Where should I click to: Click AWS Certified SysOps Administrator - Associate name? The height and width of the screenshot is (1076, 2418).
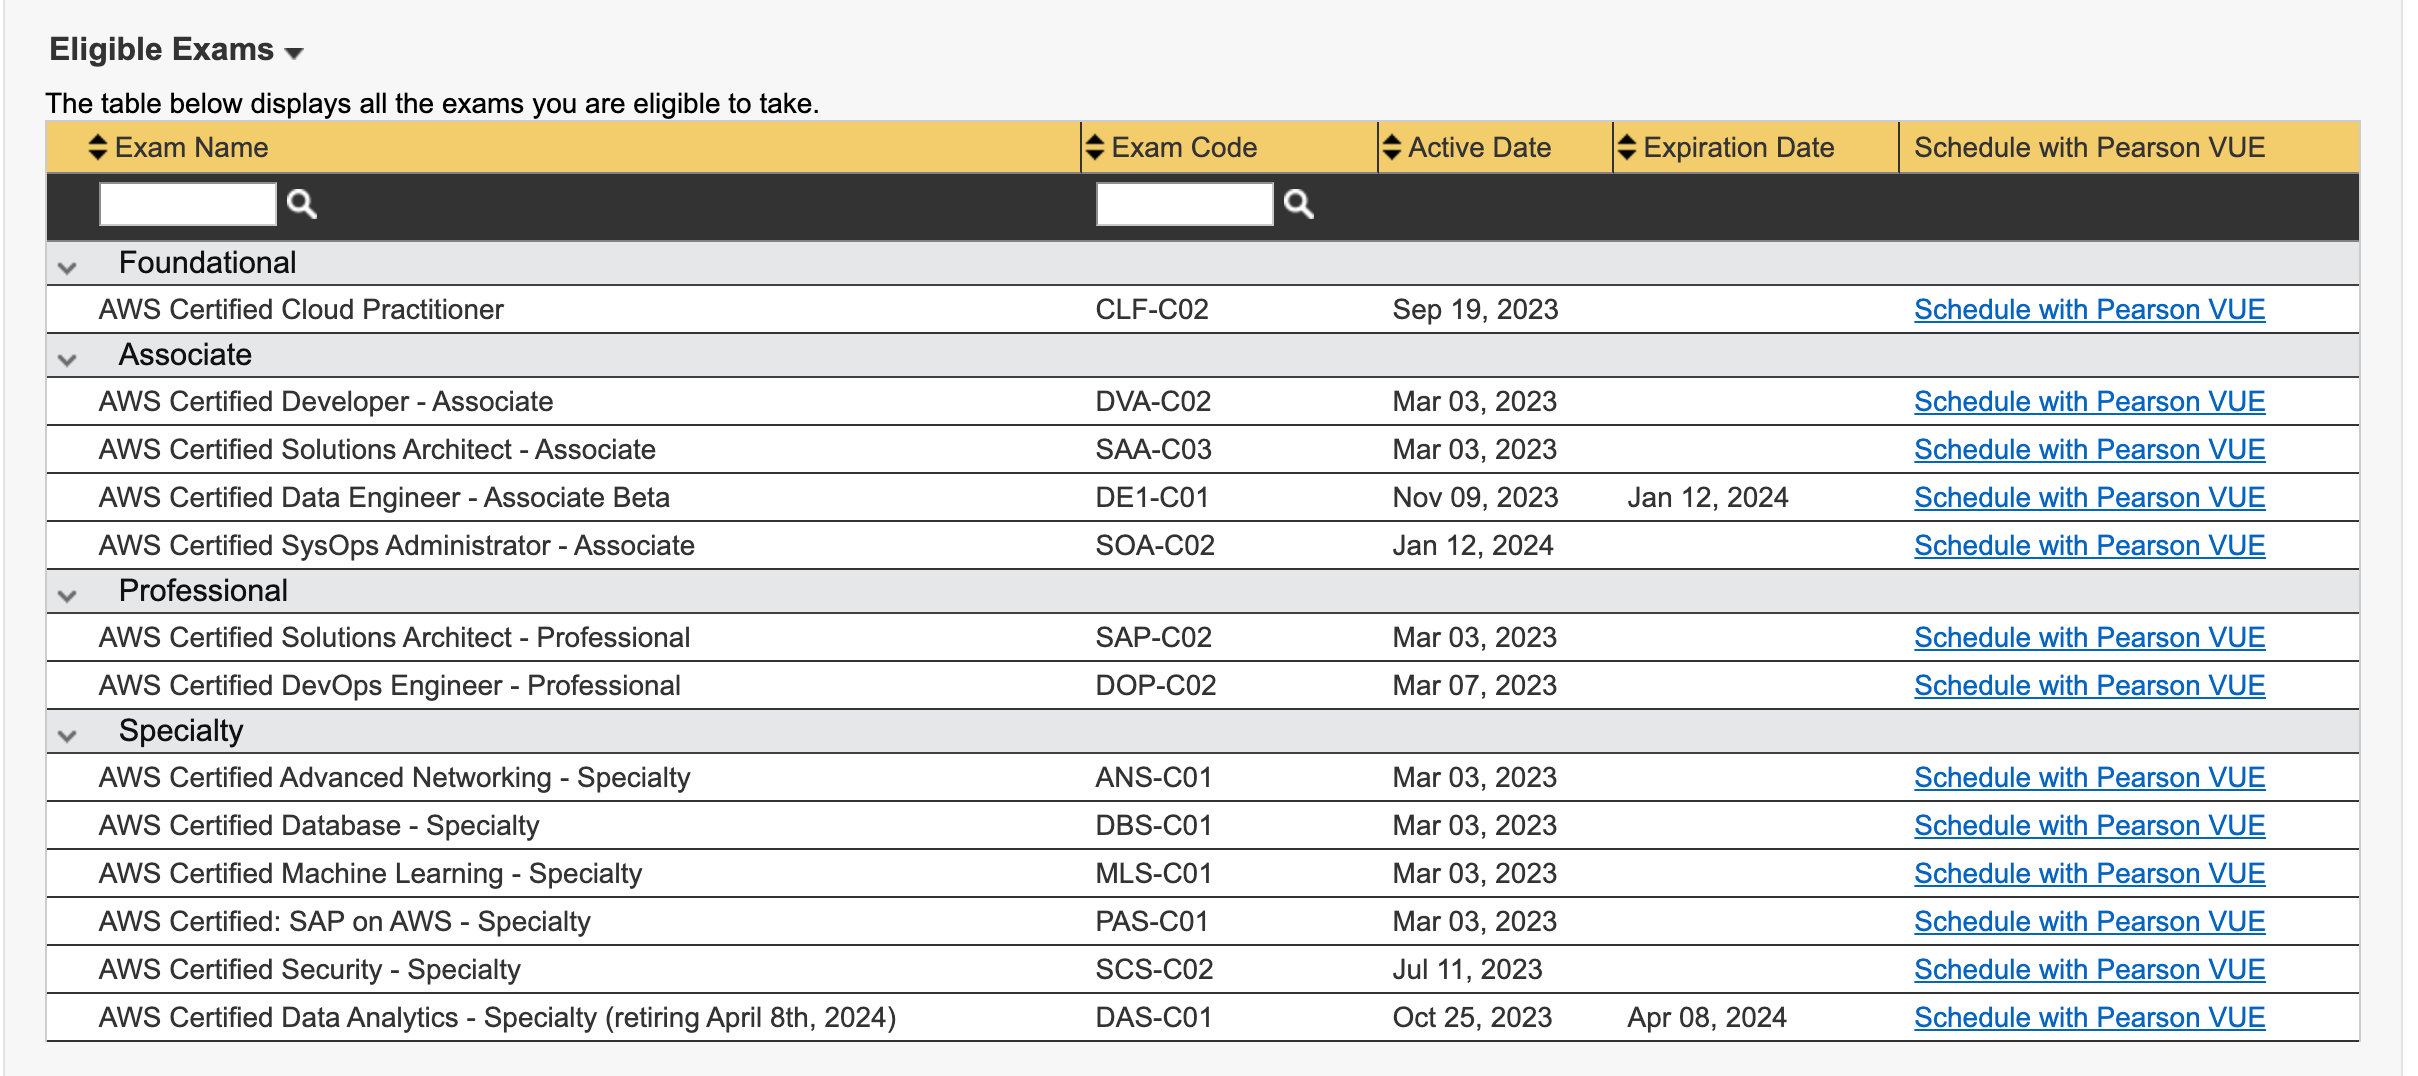tap(396, 546)
